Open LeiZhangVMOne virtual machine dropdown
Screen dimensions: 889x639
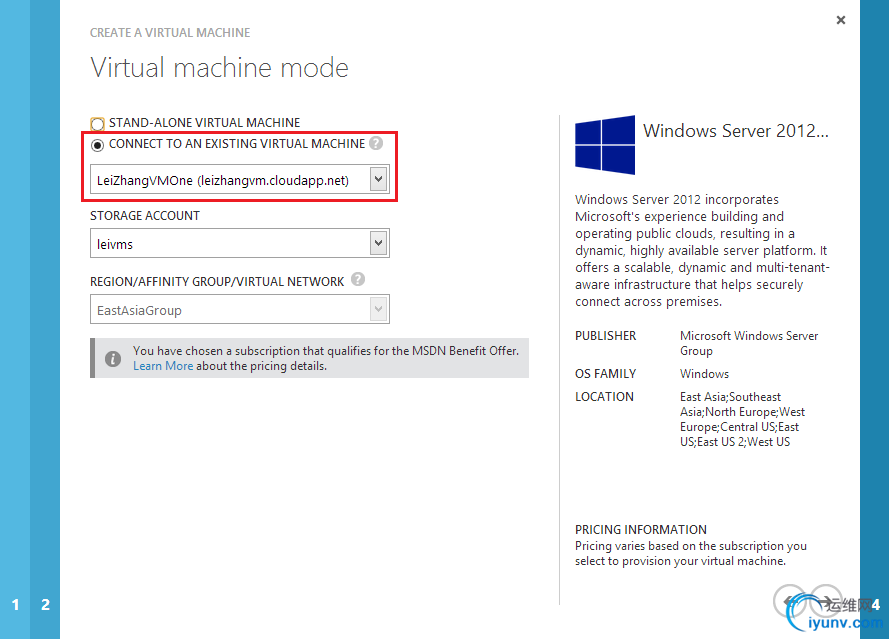[239, 180]
